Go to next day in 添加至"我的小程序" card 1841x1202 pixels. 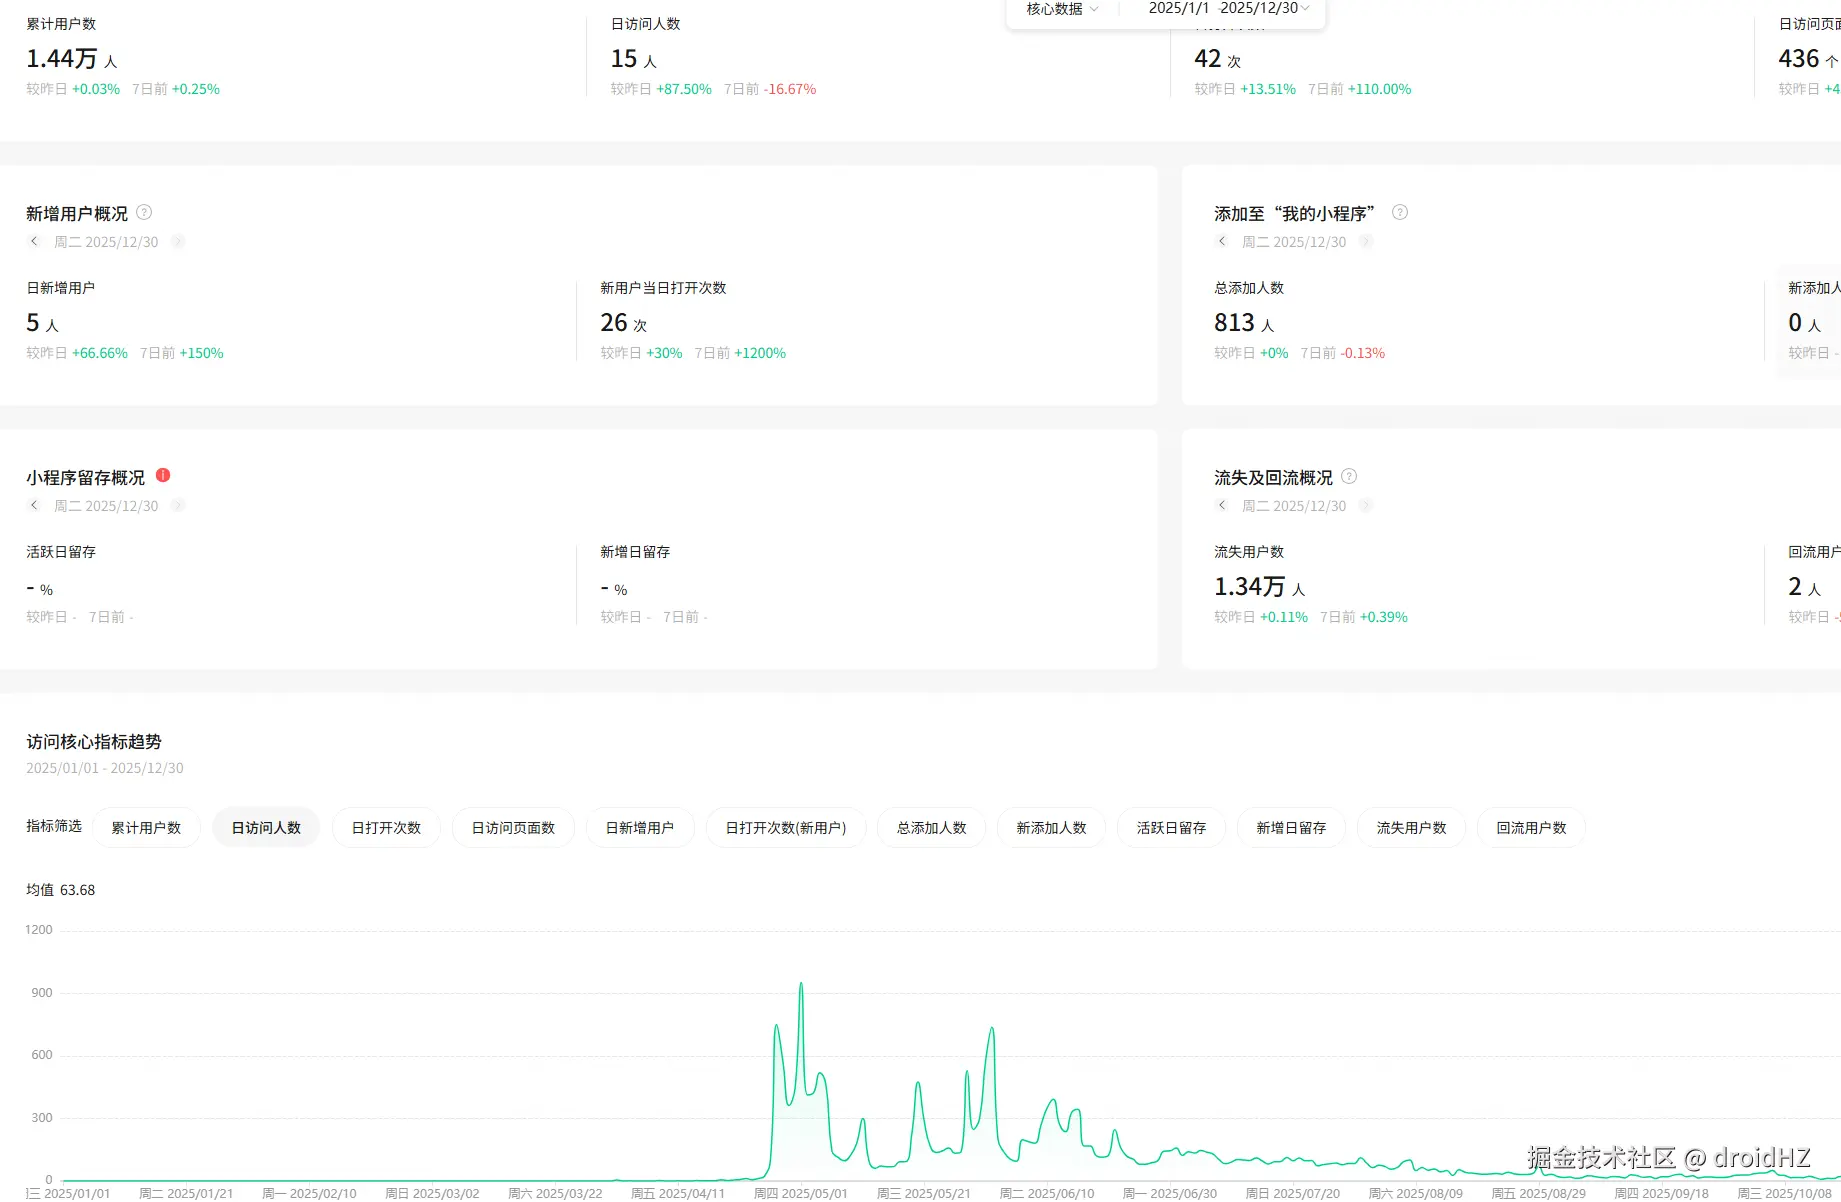coord(1366,242)
